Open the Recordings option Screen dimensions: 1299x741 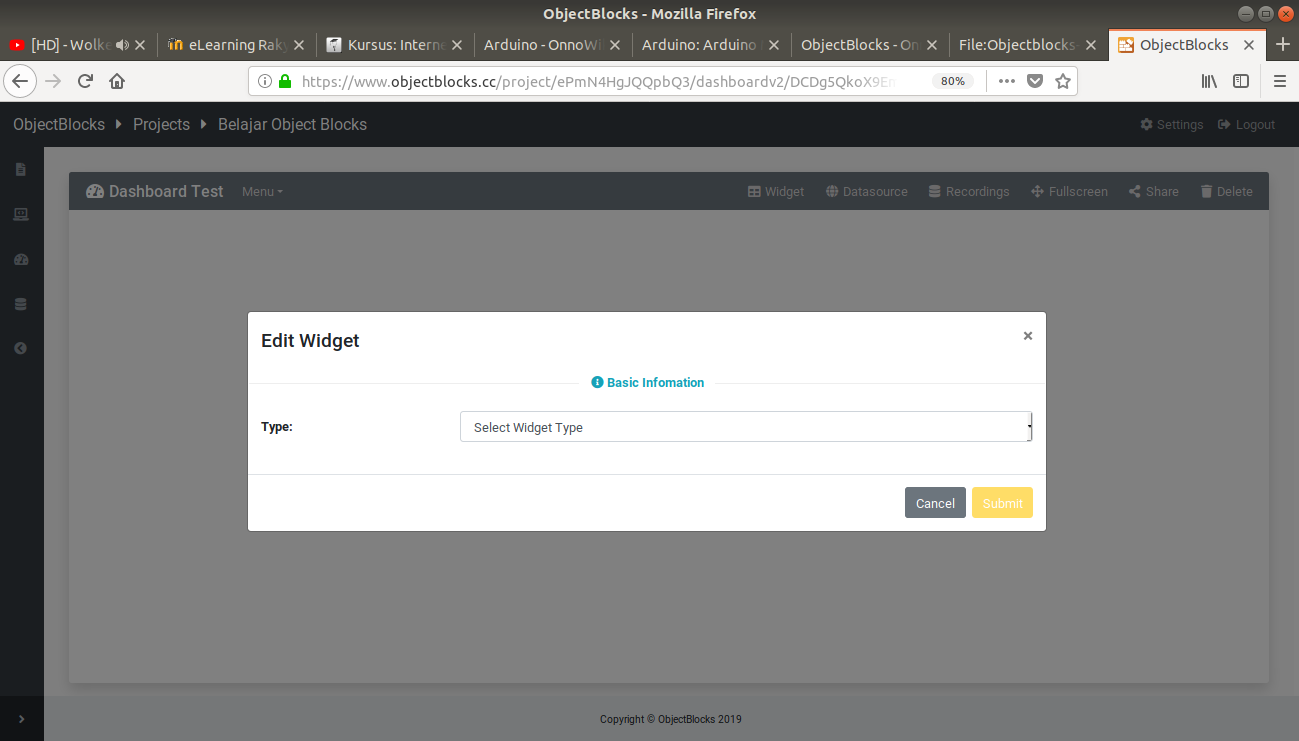[x=969, y=192]
